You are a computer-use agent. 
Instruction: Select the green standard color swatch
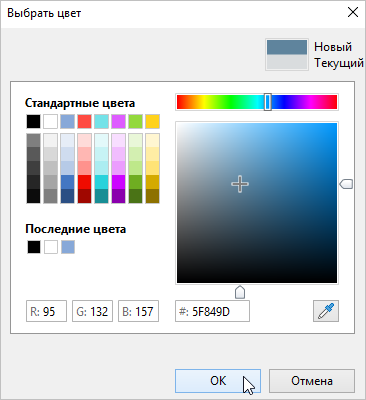pos(136,122)
